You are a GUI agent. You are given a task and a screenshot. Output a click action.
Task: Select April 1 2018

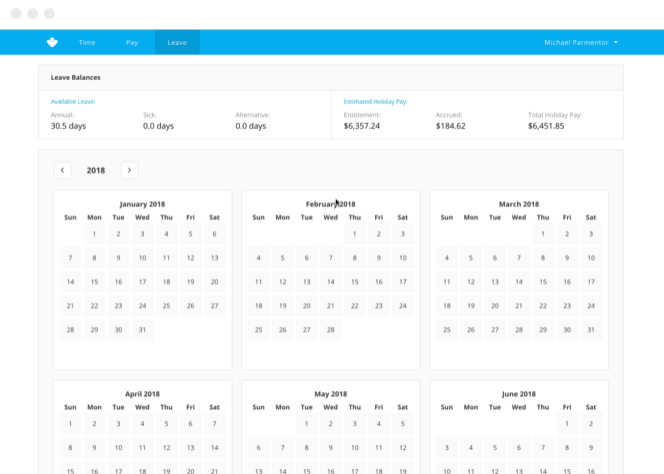pyautogui.click(x=70, y=424)
